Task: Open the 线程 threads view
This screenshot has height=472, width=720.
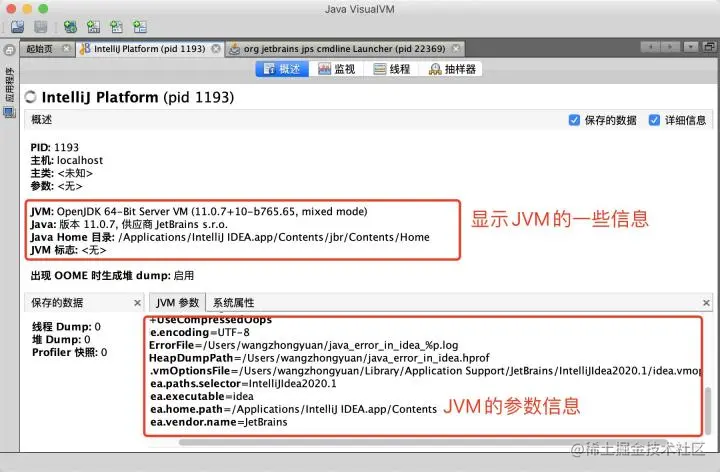Action: click(391, 69)
